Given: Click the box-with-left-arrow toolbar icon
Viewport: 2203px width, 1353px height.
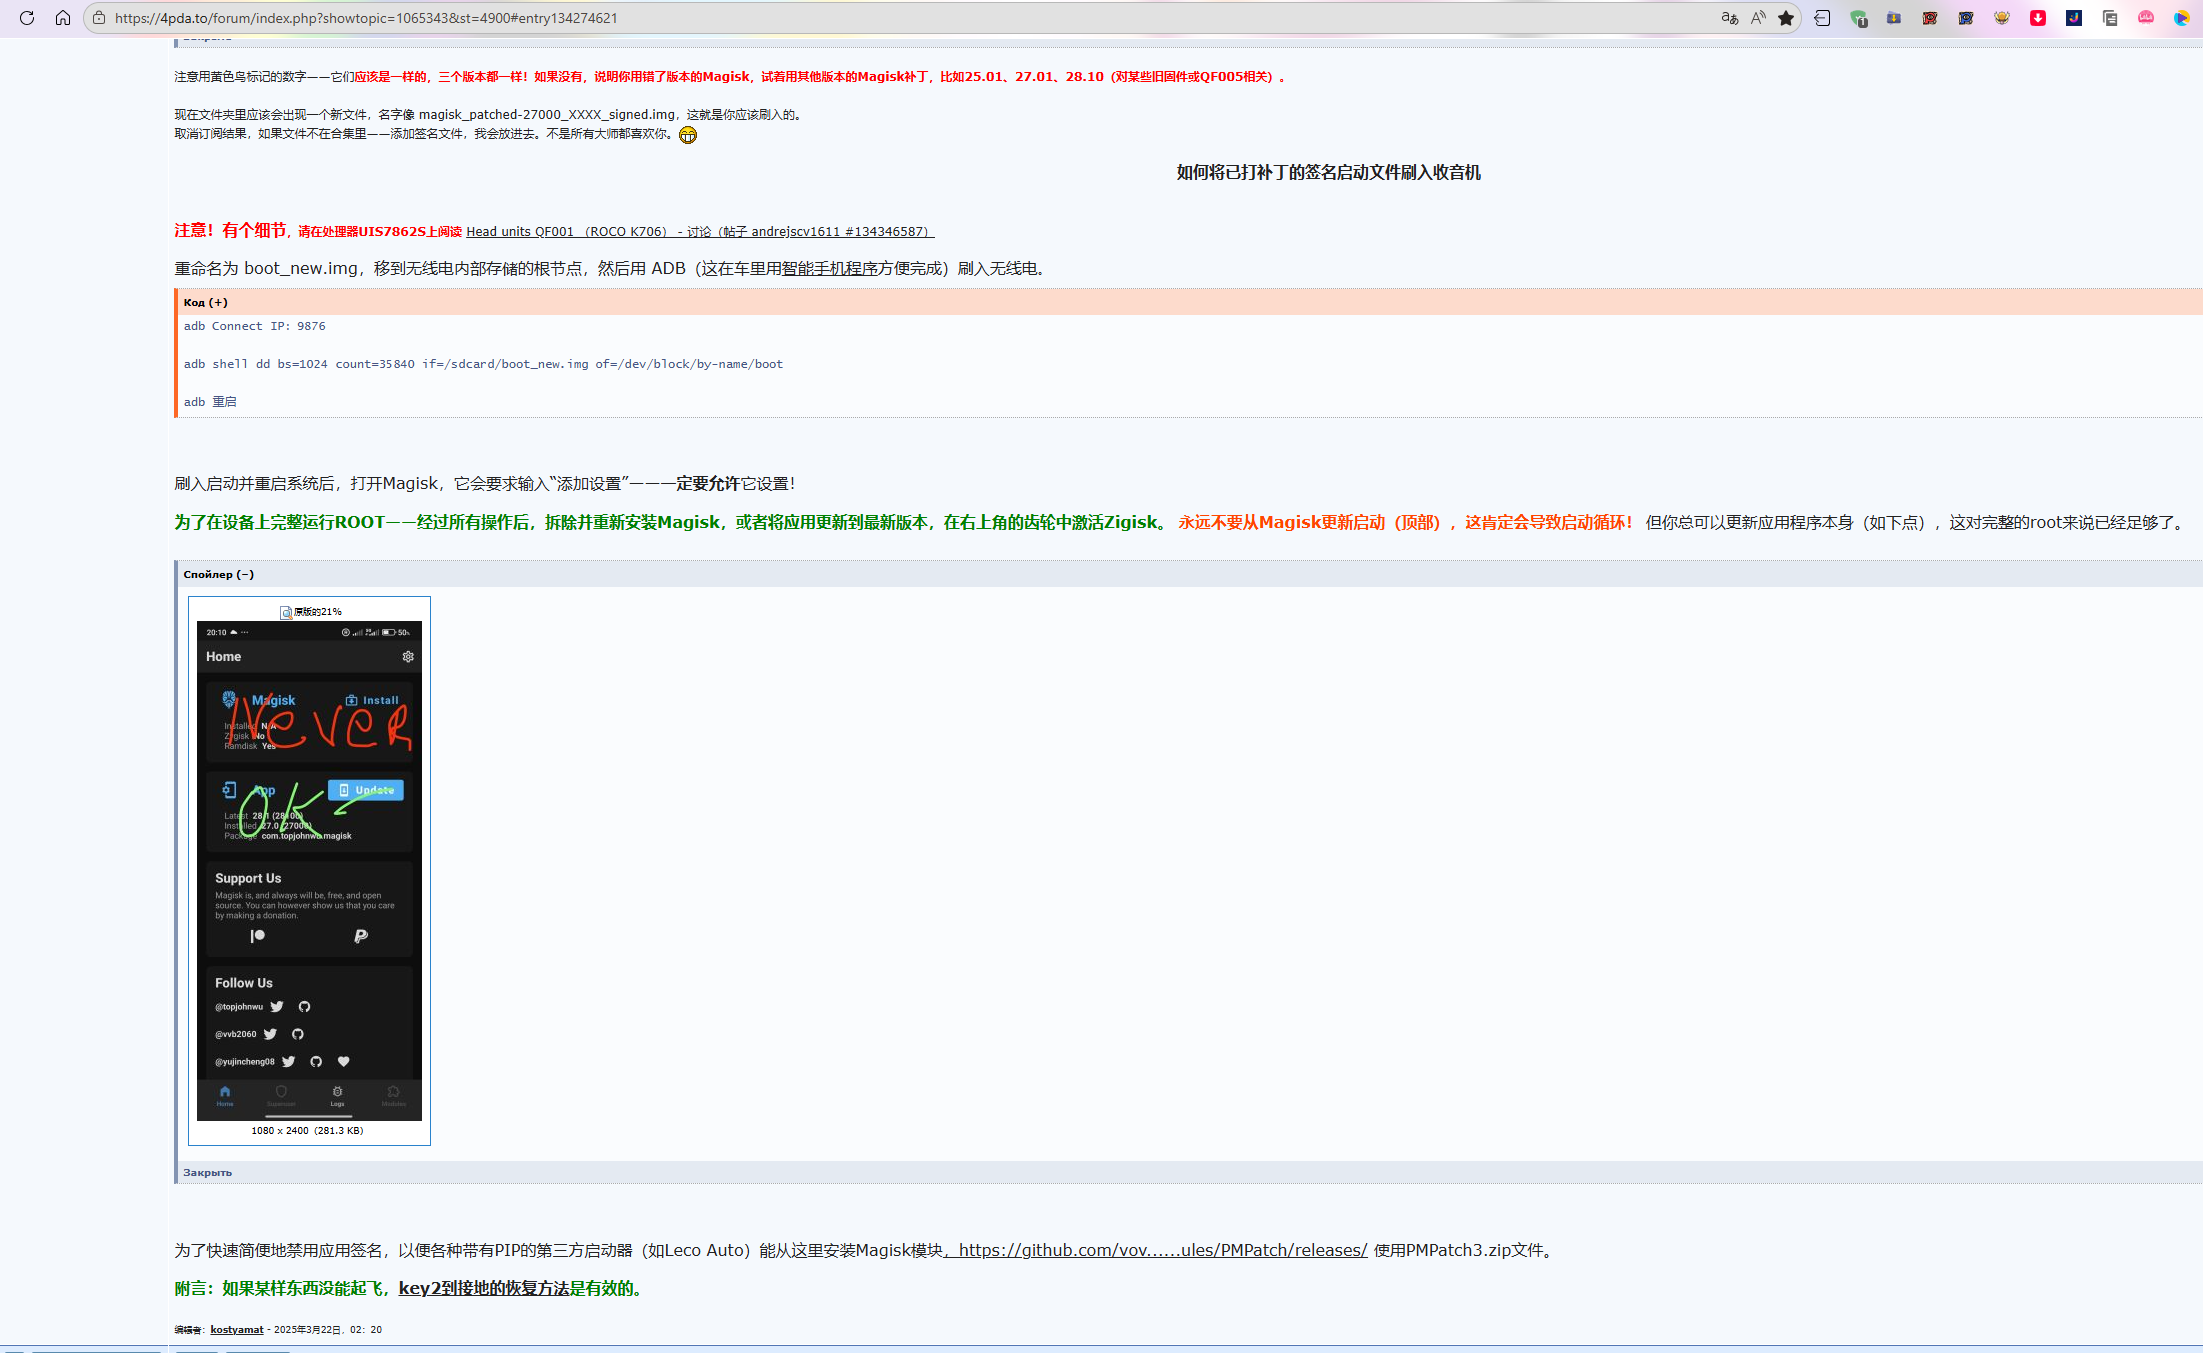Looking at the screenshot, I should 1822,18.
